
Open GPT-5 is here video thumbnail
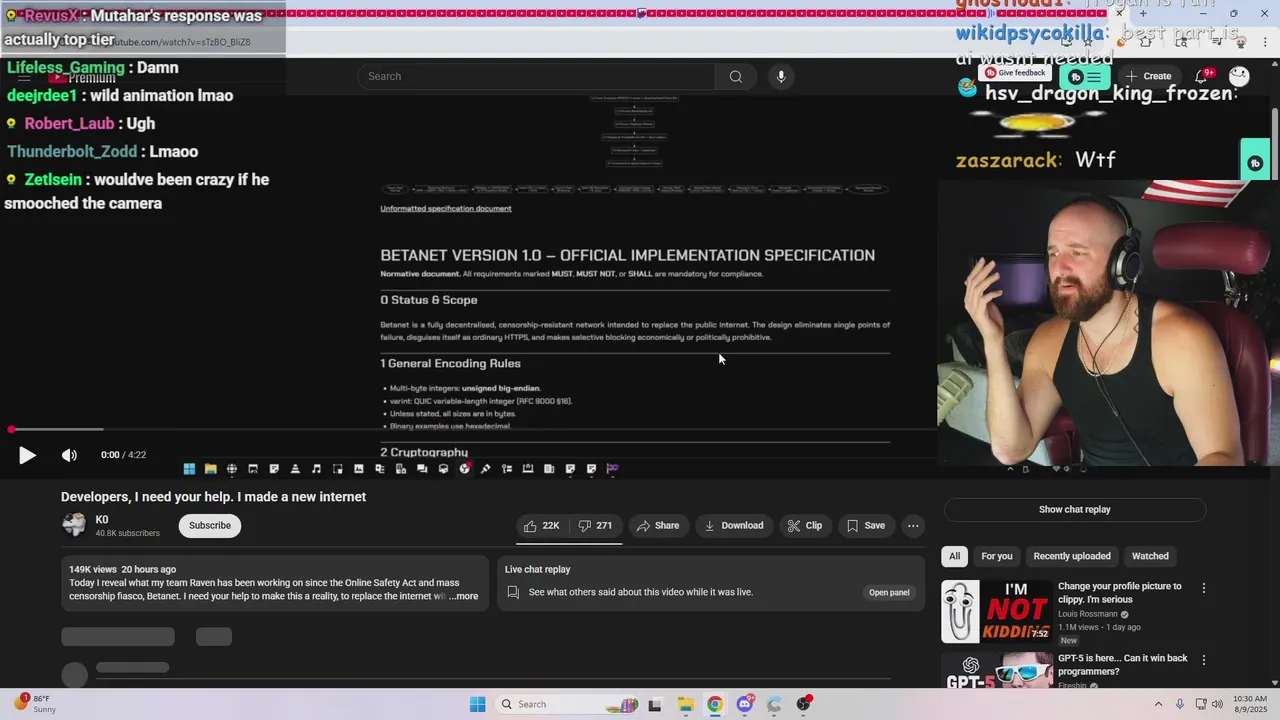click(x=997, y=669)
